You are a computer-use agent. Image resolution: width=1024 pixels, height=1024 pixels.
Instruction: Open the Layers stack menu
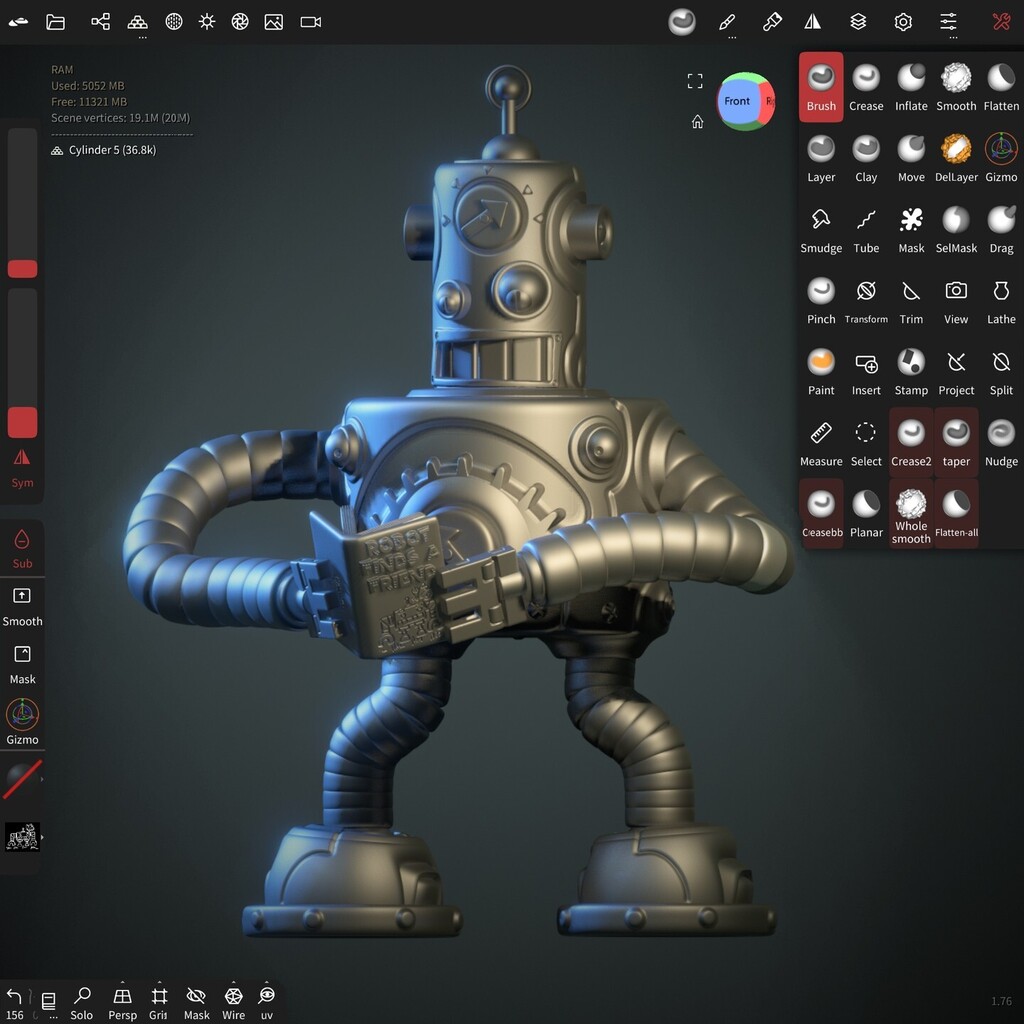click(x=858, y=22)
